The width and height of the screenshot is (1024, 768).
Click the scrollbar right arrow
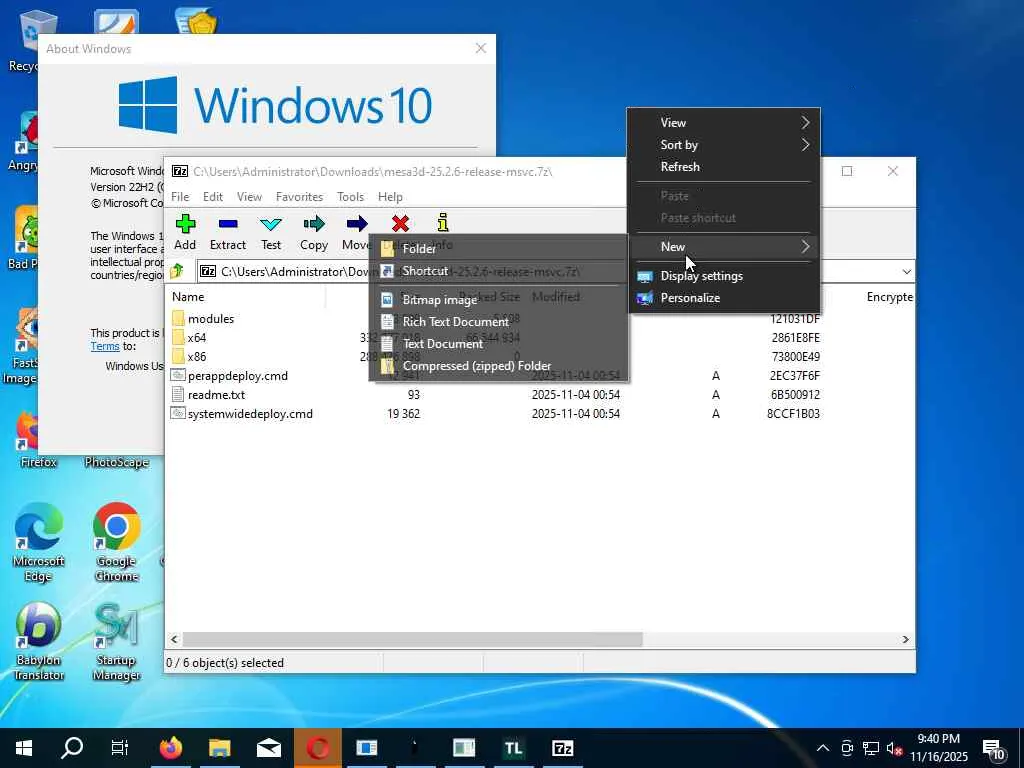(905, 639)
